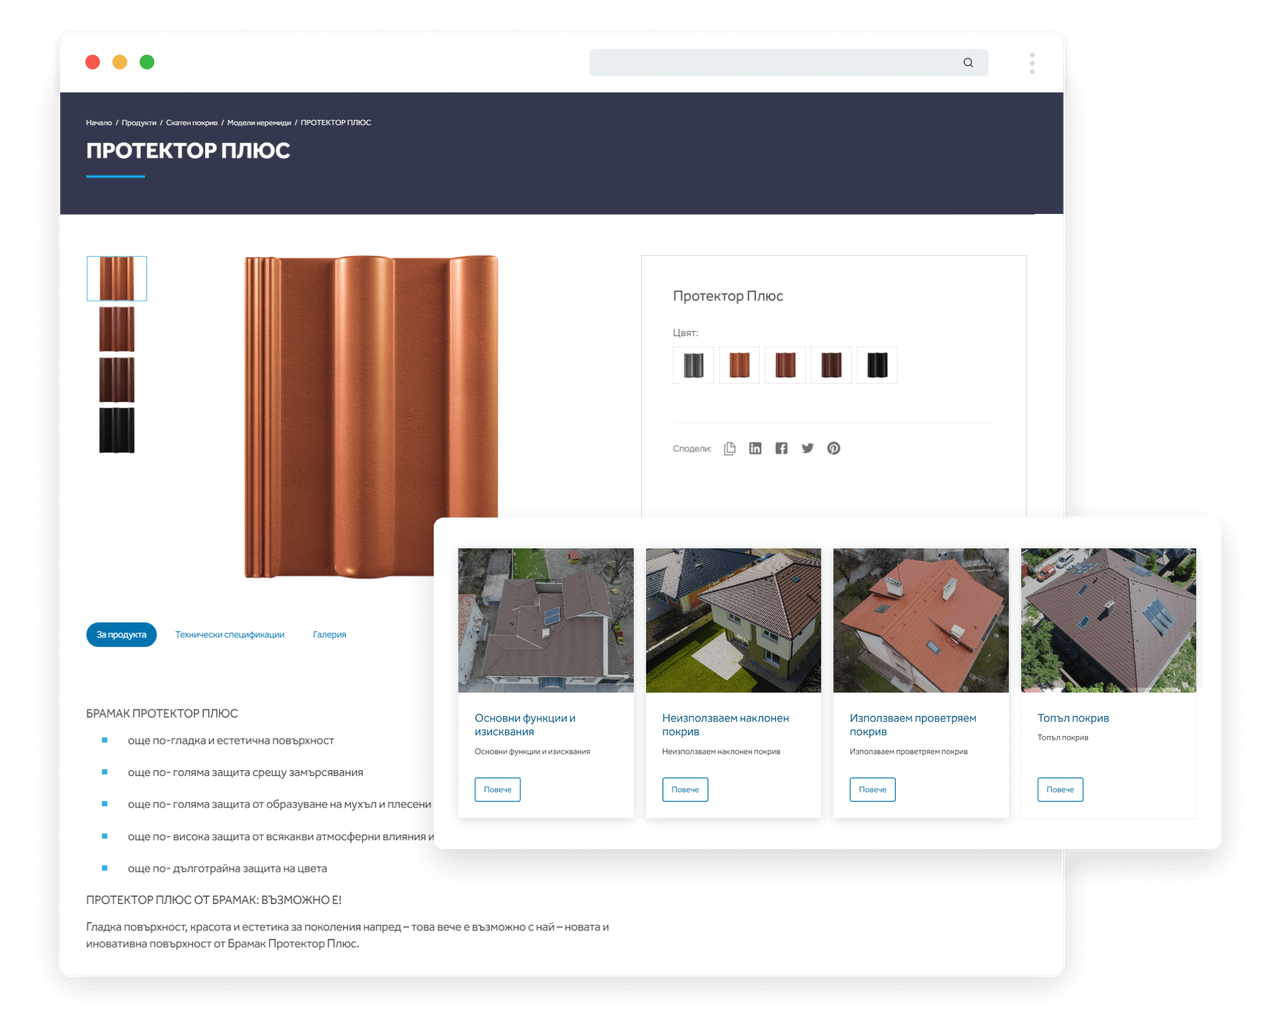Select the gray tile color swatch
The width and height of the screenshot is (1280, 1009).
[x=693, y=365]
